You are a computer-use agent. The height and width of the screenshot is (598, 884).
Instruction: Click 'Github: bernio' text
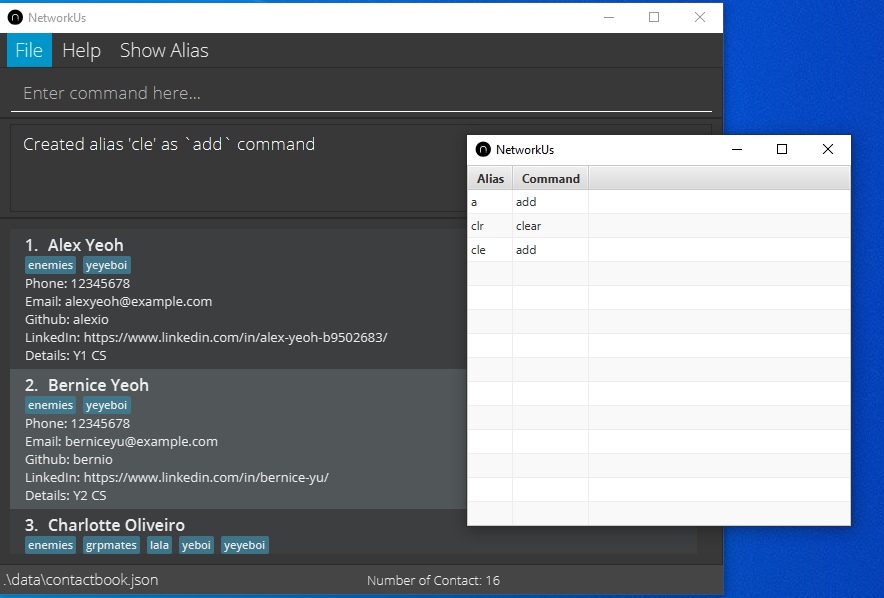tap(69, 459)
